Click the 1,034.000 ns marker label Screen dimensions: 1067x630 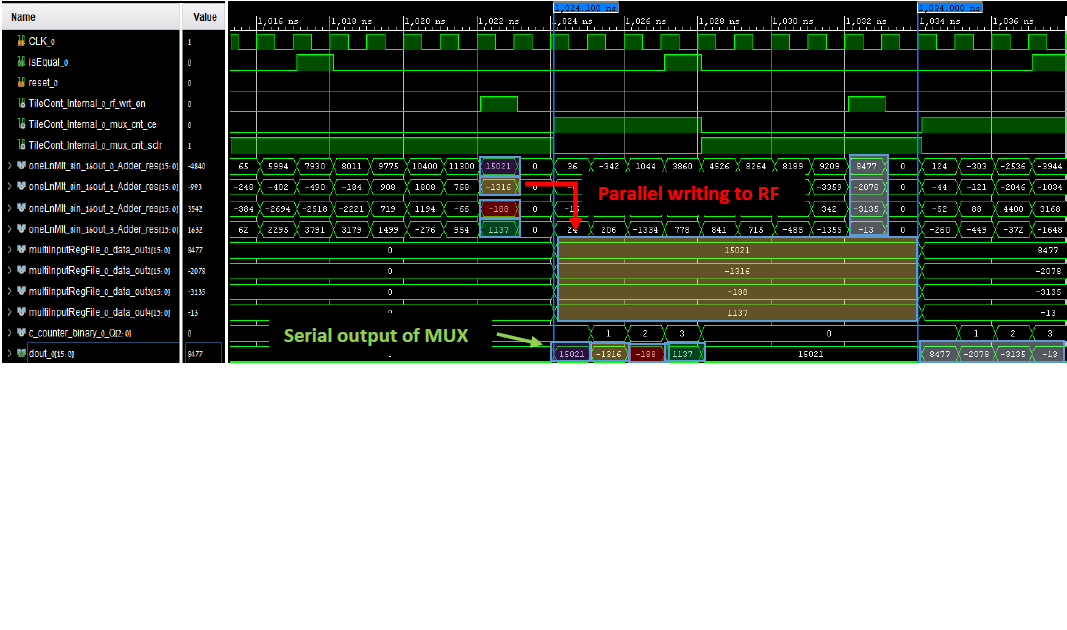(x=948, y=7)
